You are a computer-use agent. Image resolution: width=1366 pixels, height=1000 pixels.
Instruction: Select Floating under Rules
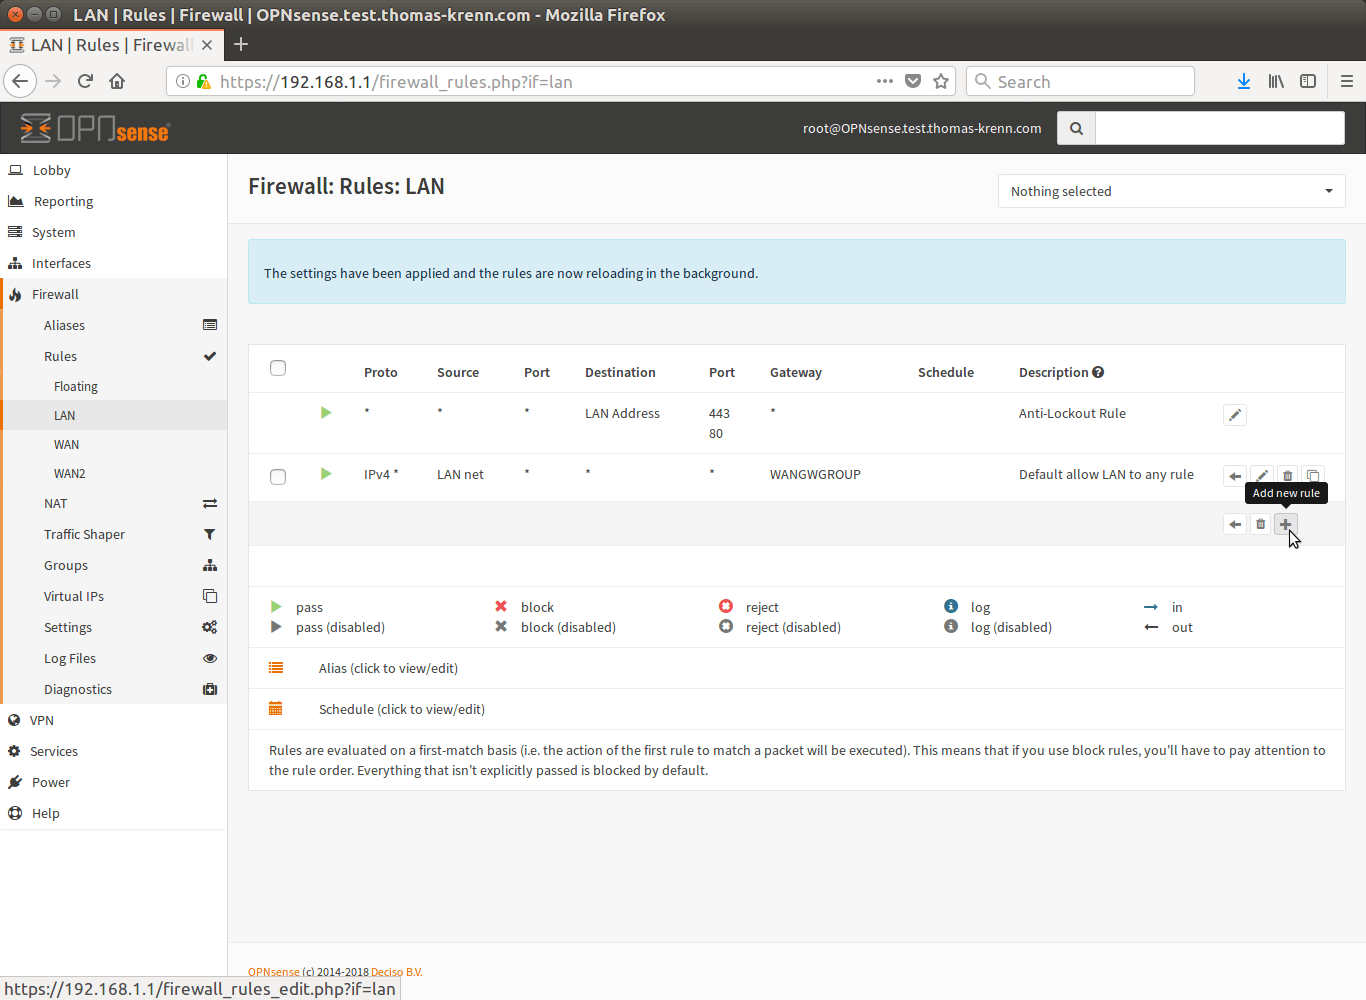[x=76, y=386]
